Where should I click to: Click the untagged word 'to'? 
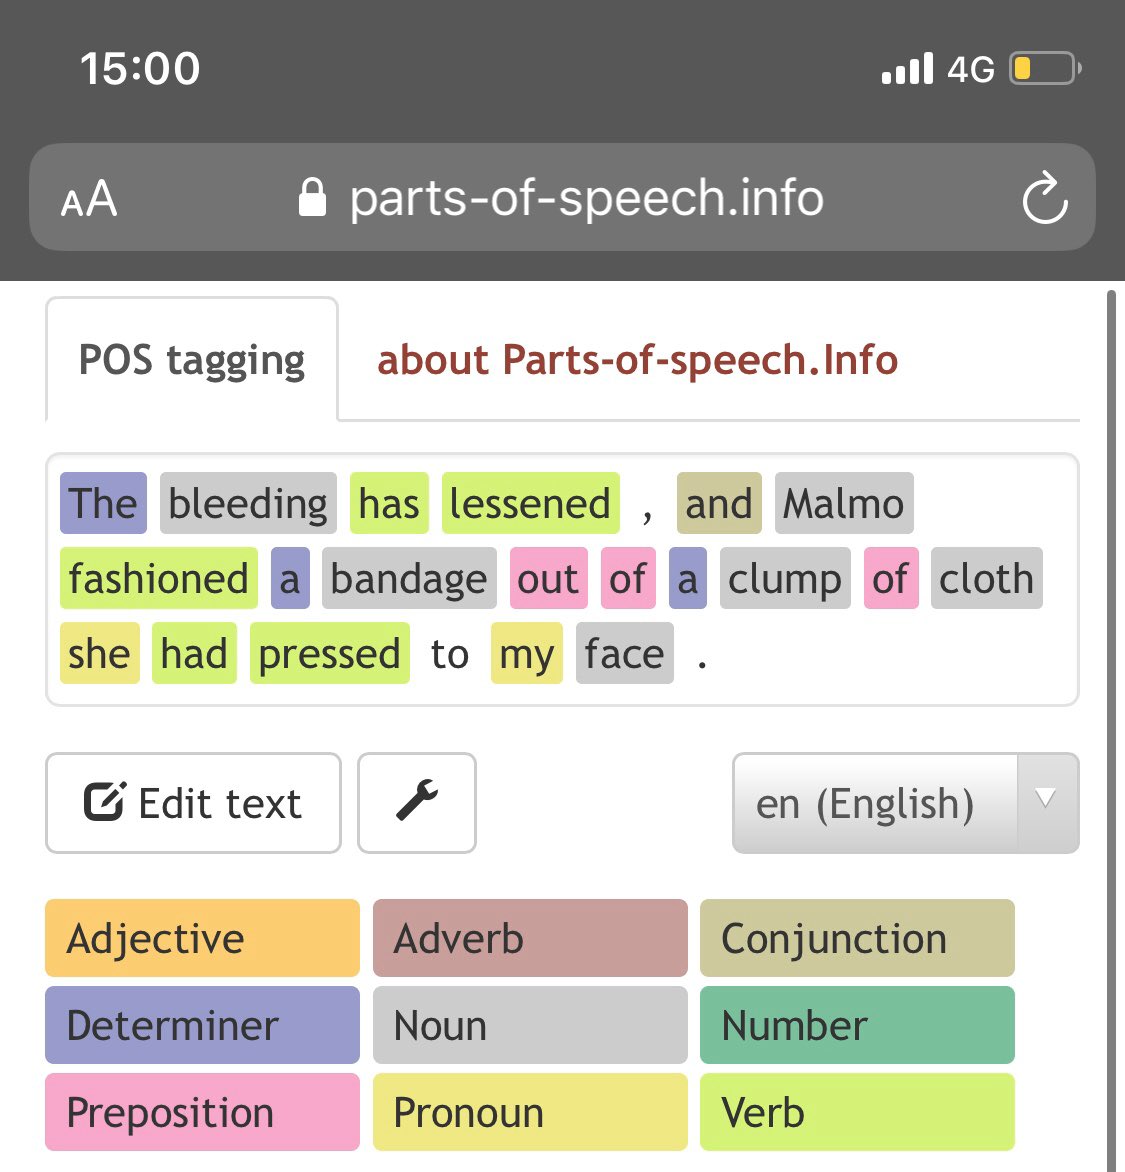tap(450, 654)
